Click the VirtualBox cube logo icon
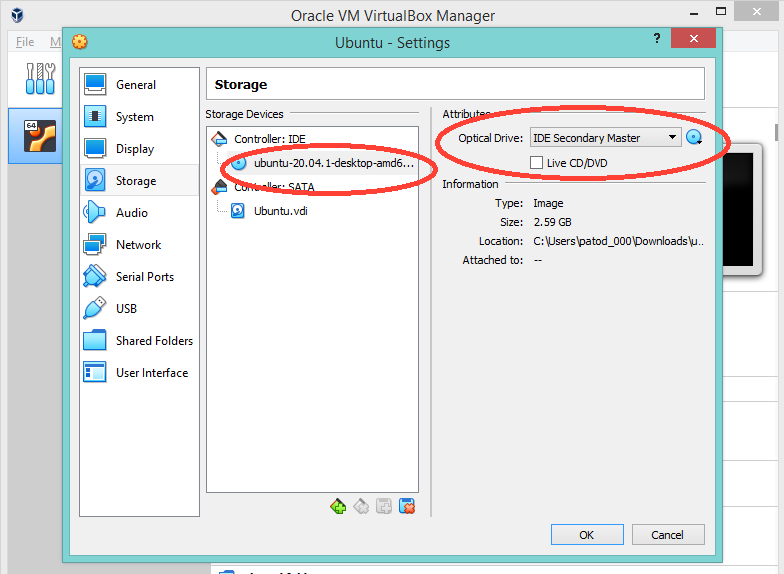Screen dimensions: 784x574 18,15
